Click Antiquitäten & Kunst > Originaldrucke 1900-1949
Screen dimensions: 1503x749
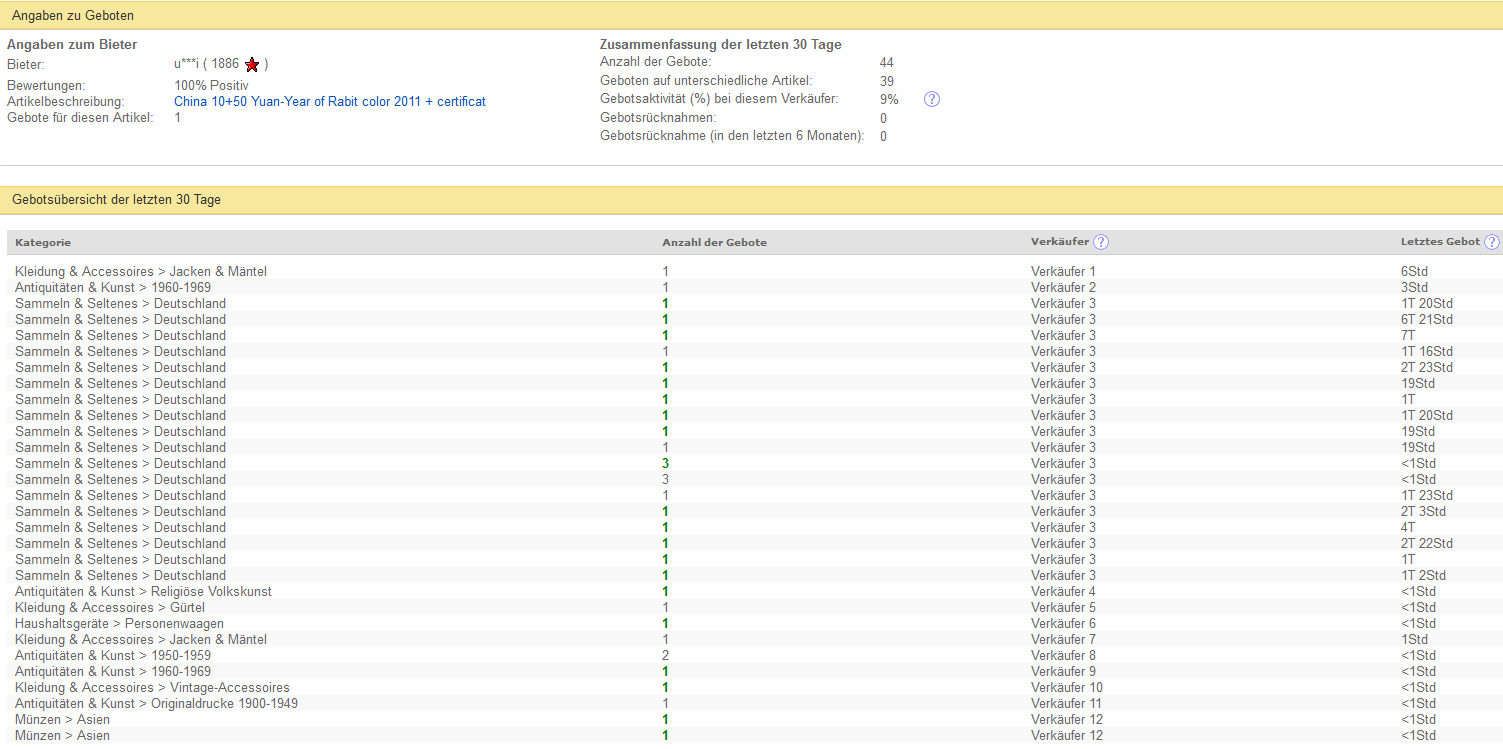pyautogui.click(x=156, y=704)
